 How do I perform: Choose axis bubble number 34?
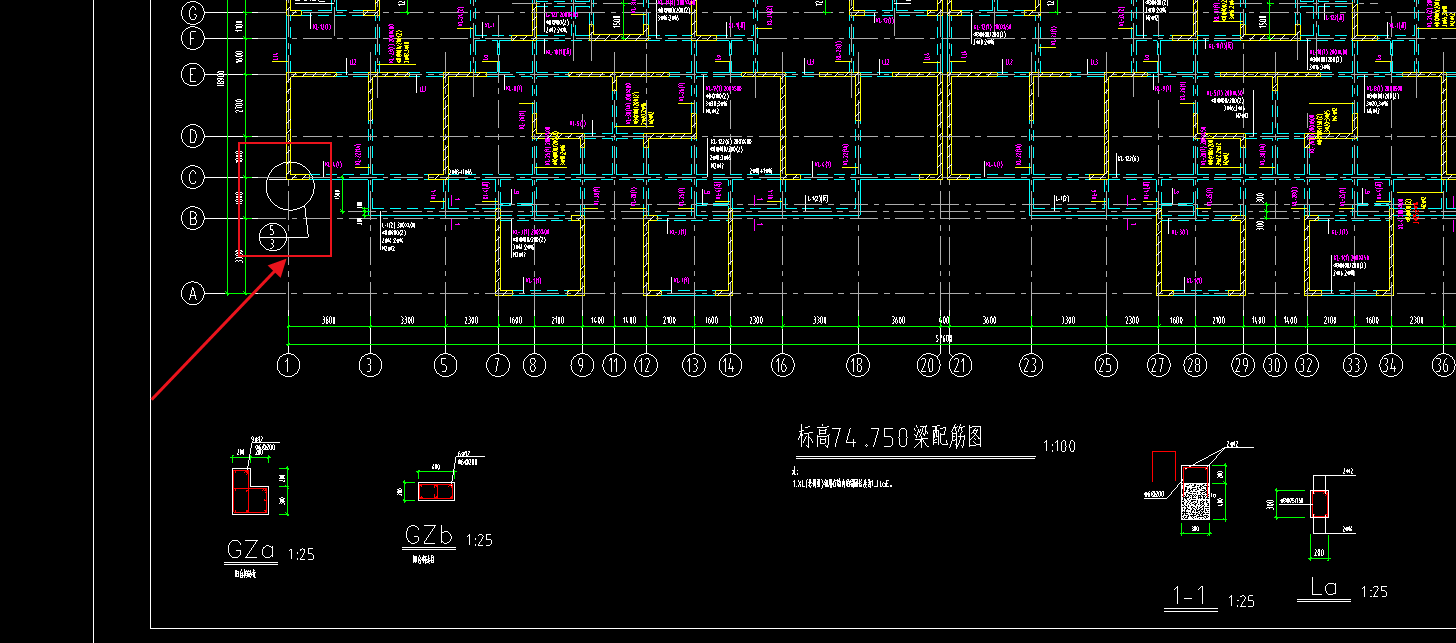[x=1391, y=365]
